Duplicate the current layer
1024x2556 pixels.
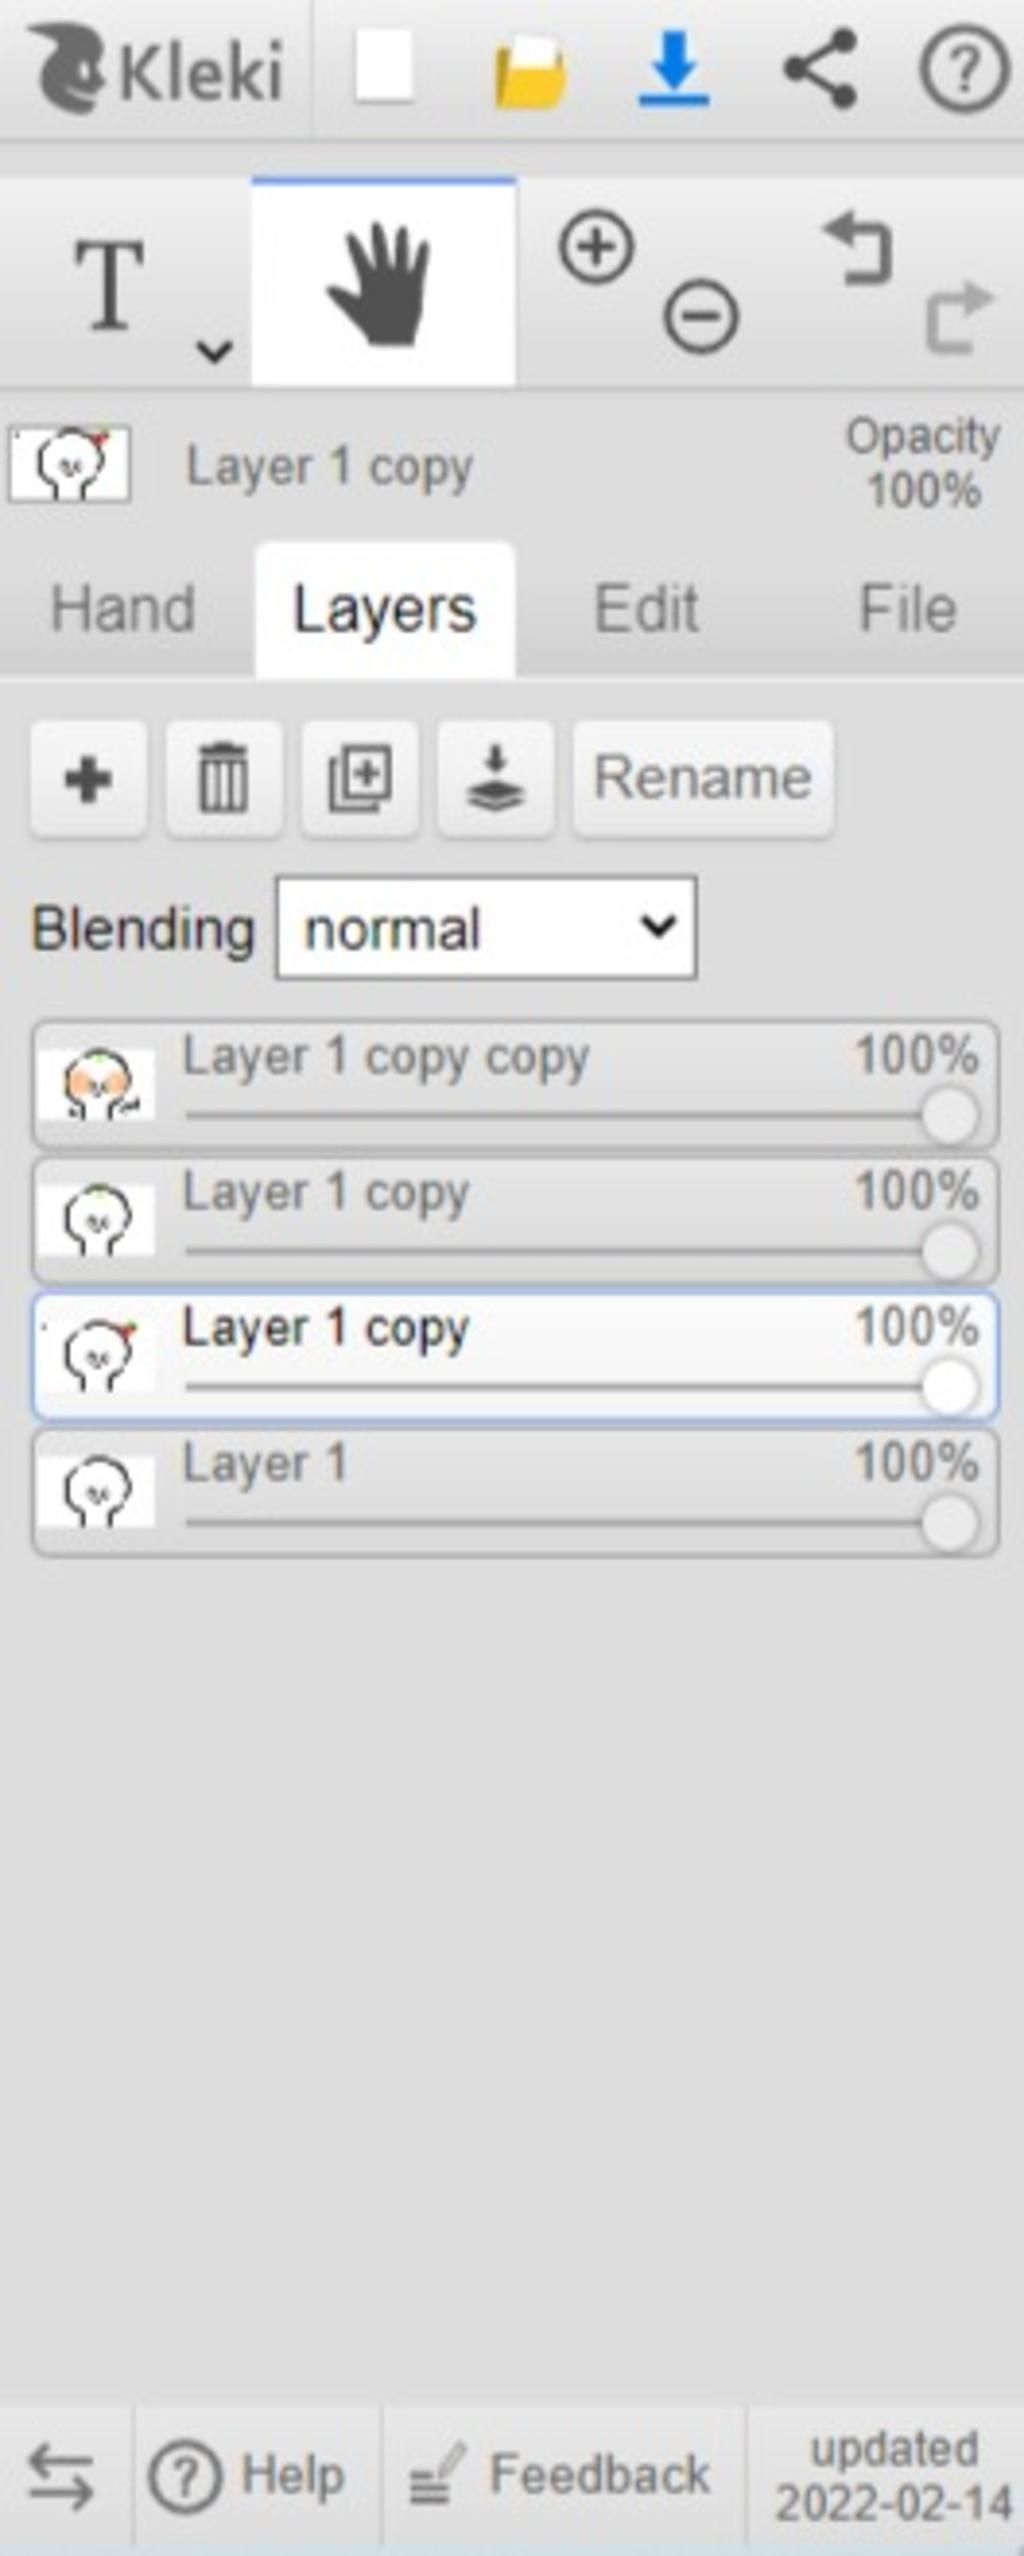pyautogui.click(x=360, y=778)
